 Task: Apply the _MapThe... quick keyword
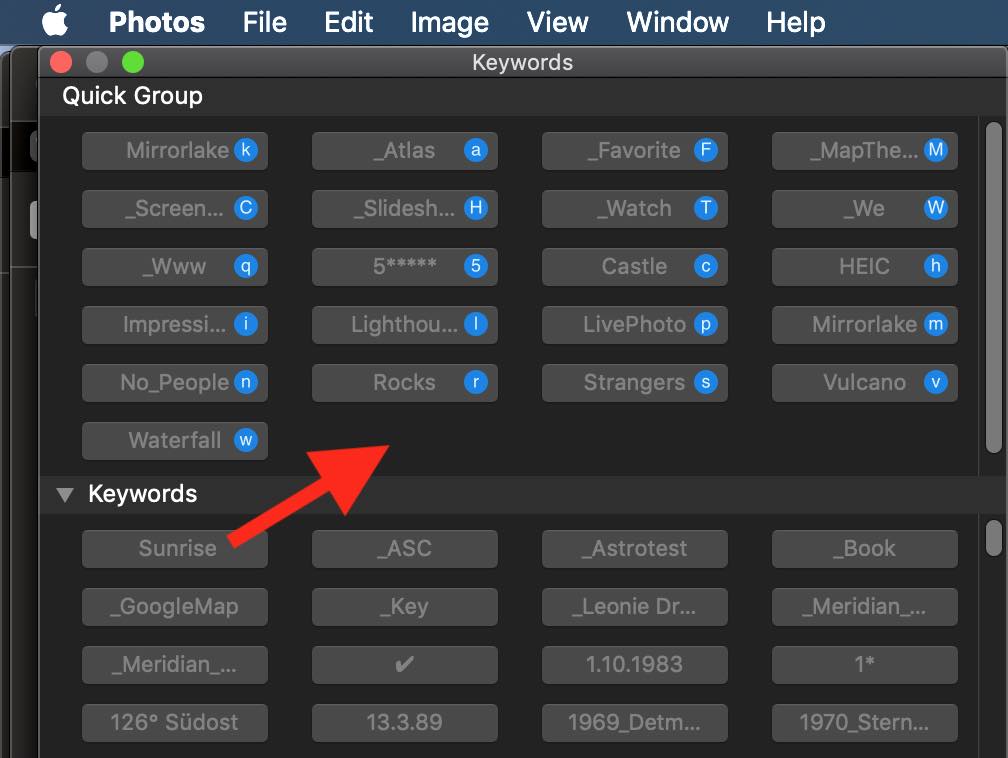(x=865, y=150)
